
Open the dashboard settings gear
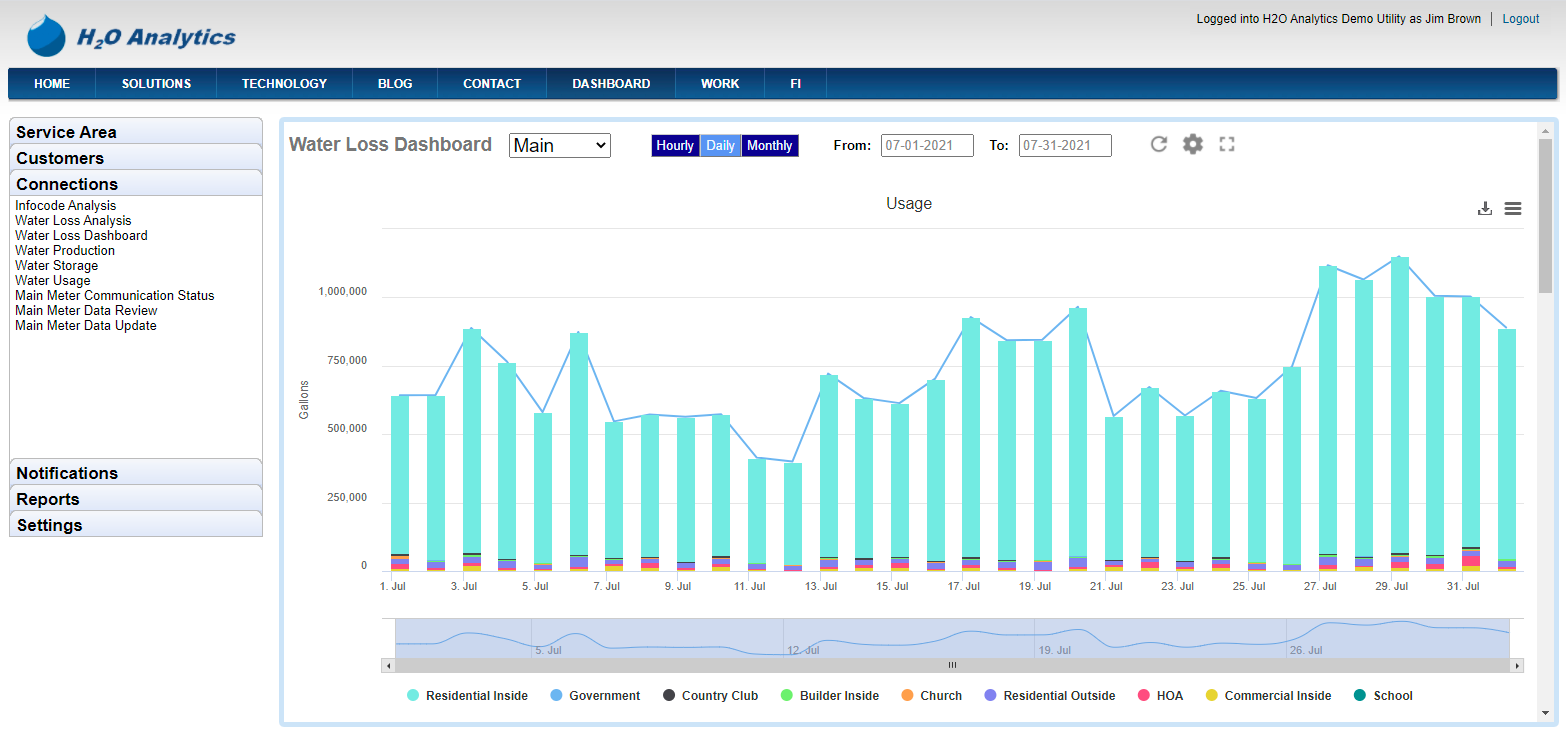(x=1192, y=144)
